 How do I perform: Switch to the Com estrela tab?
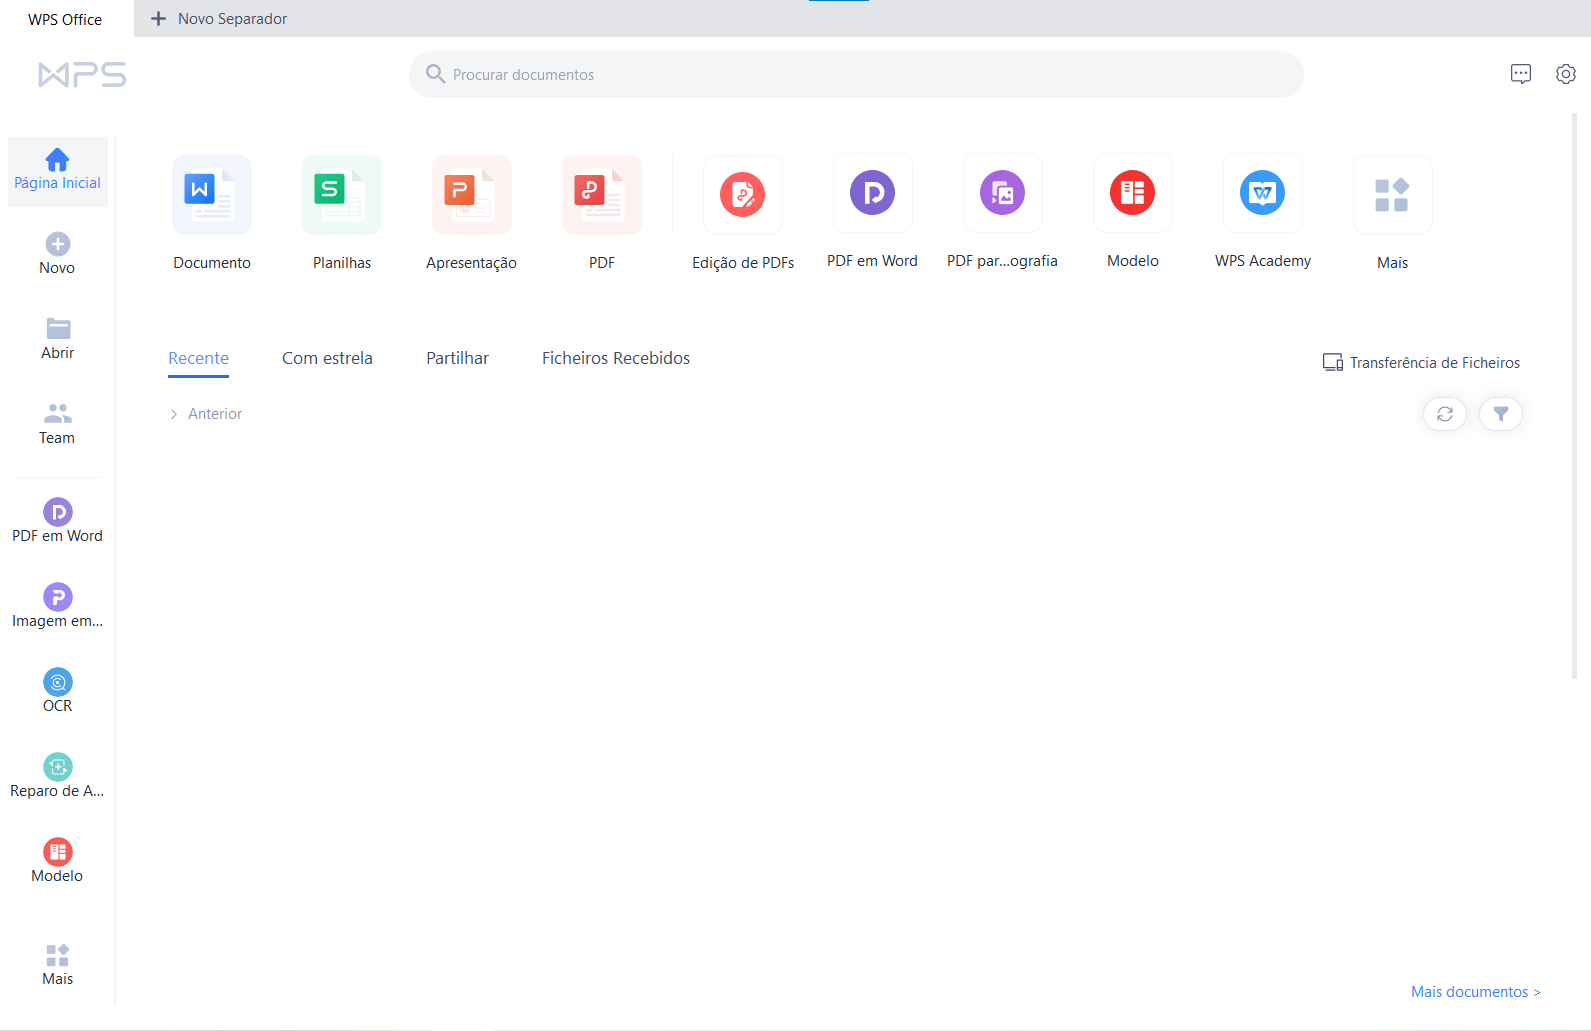(327, 358)
